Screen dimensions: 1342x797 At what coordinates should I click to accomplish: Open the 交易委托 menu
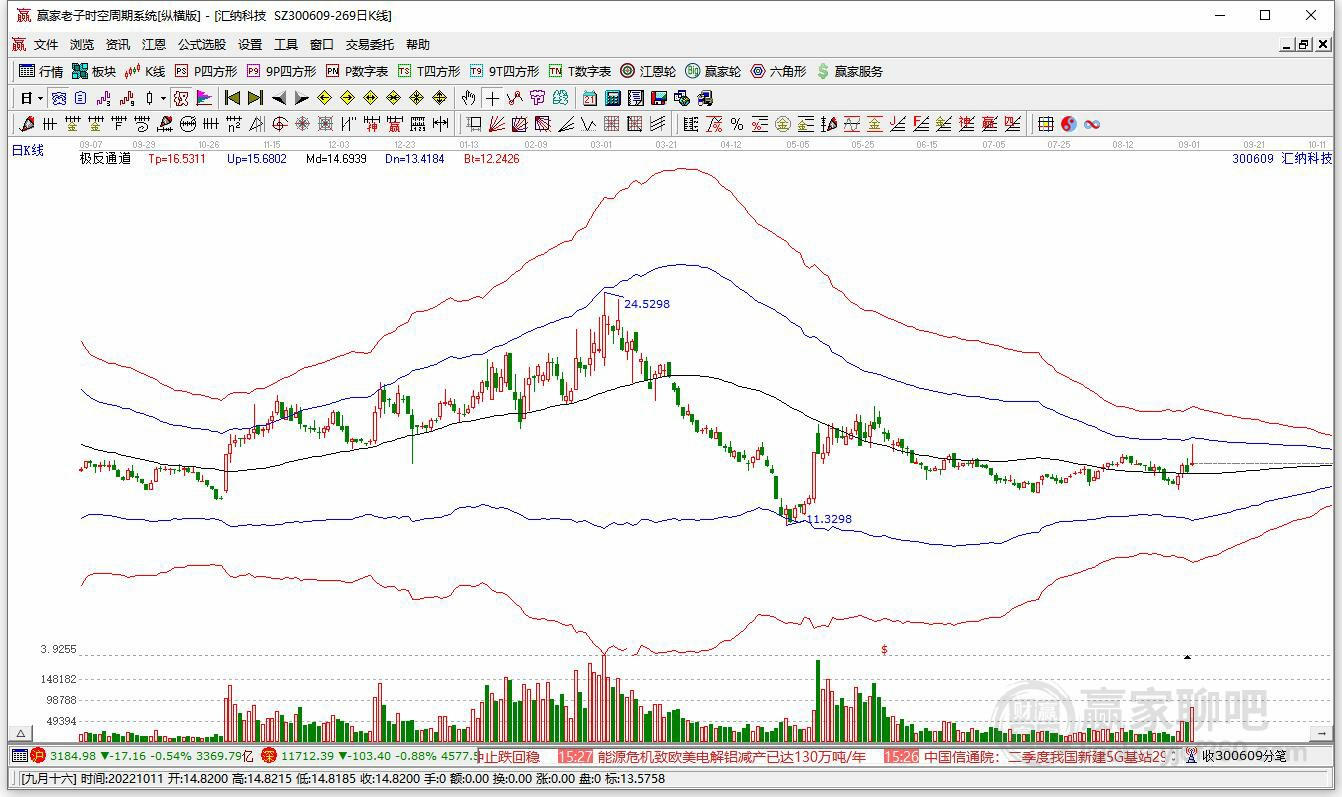coord(370,44)
